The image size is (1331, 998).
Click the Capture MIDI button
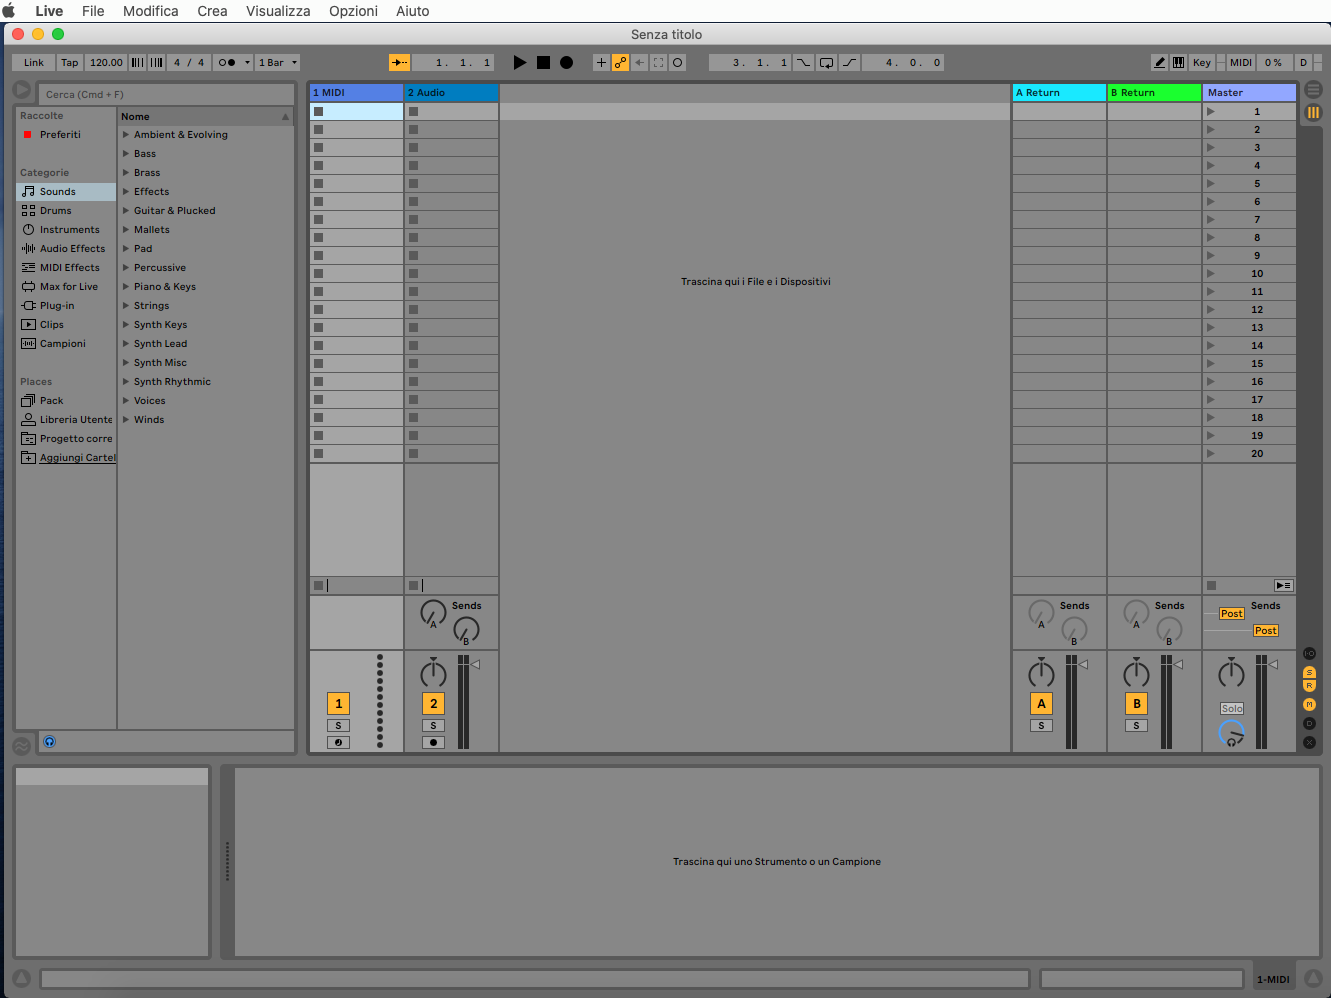pos(658,62)
